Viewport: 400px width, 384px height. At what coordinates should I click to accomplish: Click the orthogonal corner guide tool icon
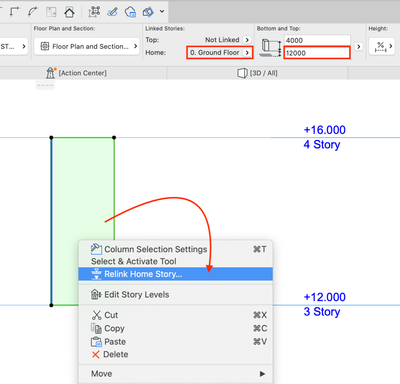pos(15,12)
